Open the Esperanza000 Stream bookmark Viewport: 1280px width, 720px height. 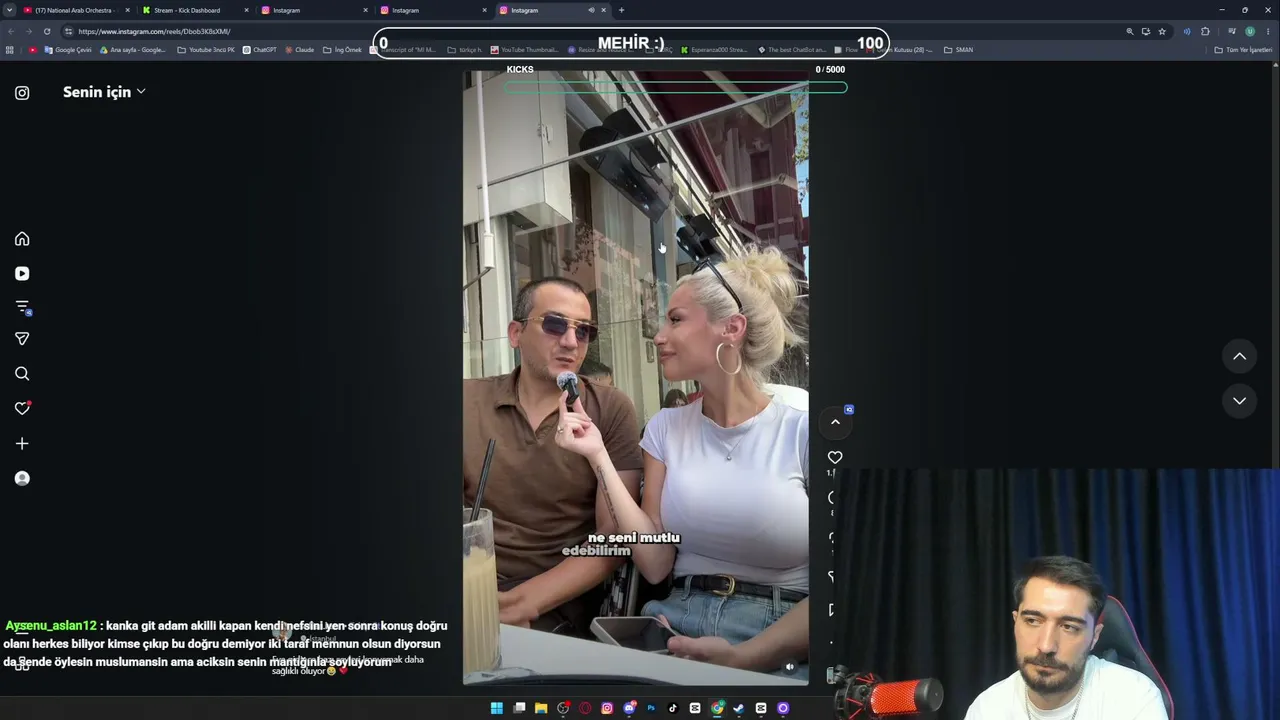click(x=713, y=50)
